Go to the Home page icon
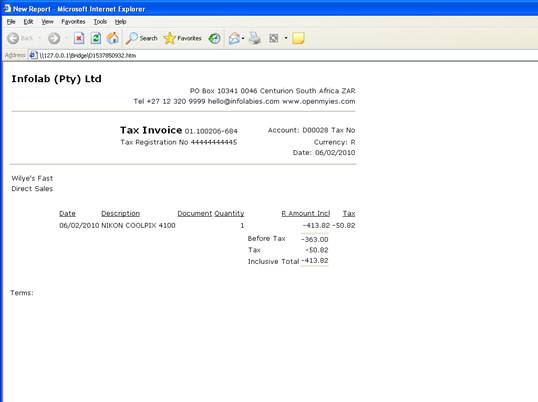 coord(113,38)
